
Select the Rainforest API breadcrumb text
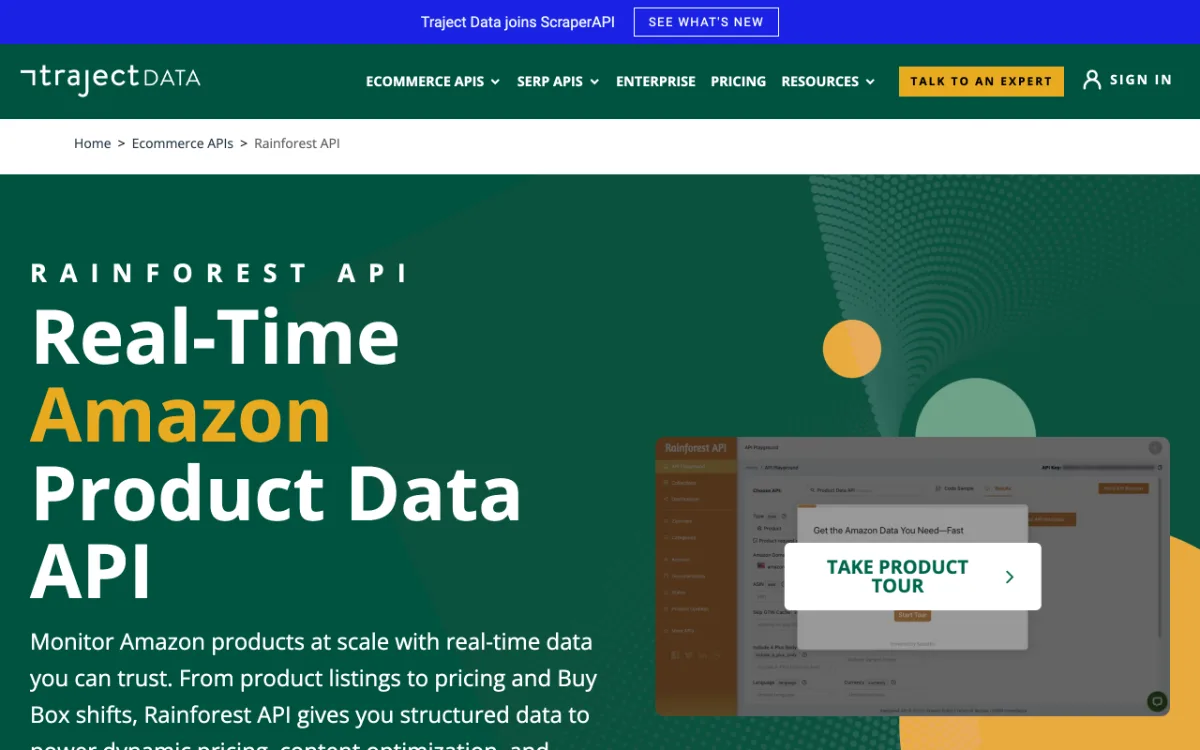(297, 144)
